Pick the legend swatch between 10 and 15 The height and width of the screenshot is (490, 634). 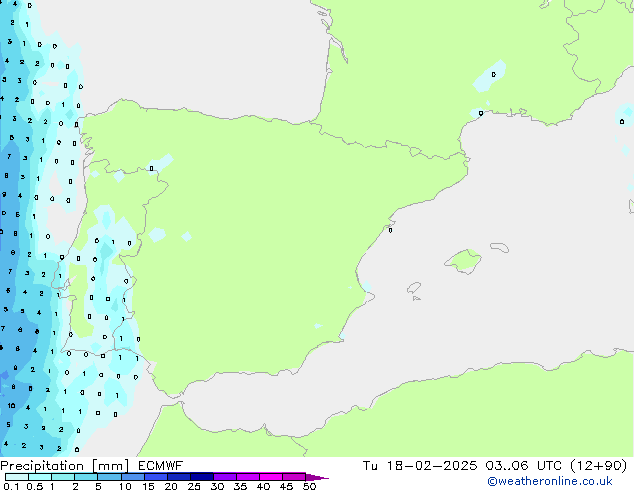click(x=132, y=477)
